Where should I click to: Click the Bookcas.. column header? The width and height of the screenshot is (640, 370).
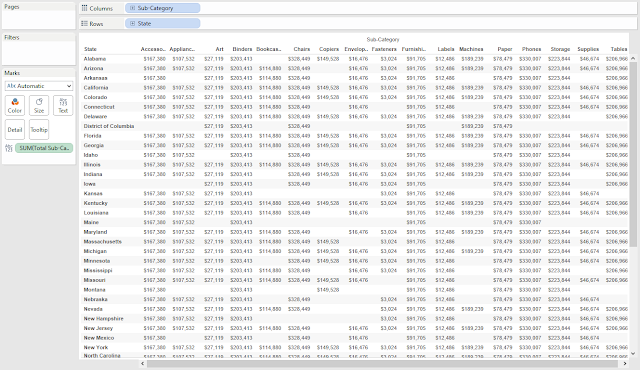(269, 49)
